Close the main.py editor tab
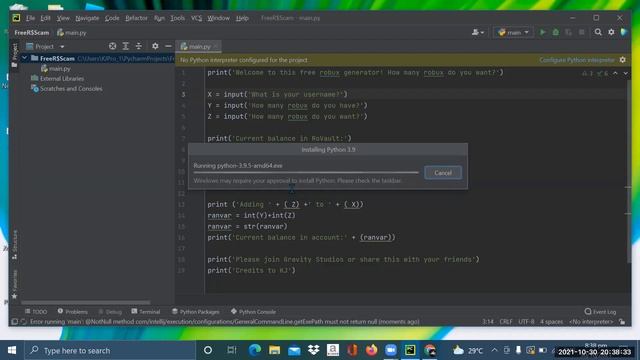The width and height of the screenshot is (640, 360). (216, 47)
